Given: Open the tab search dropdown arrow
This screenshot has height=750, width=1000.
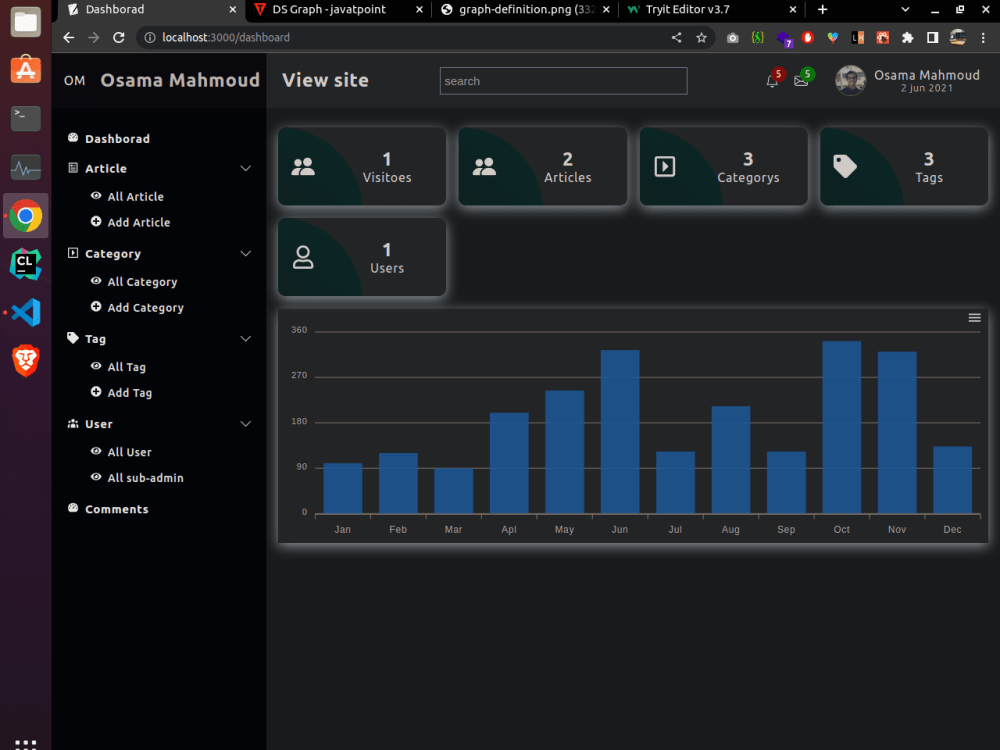Looking at the screenshot, I should 905,10.
